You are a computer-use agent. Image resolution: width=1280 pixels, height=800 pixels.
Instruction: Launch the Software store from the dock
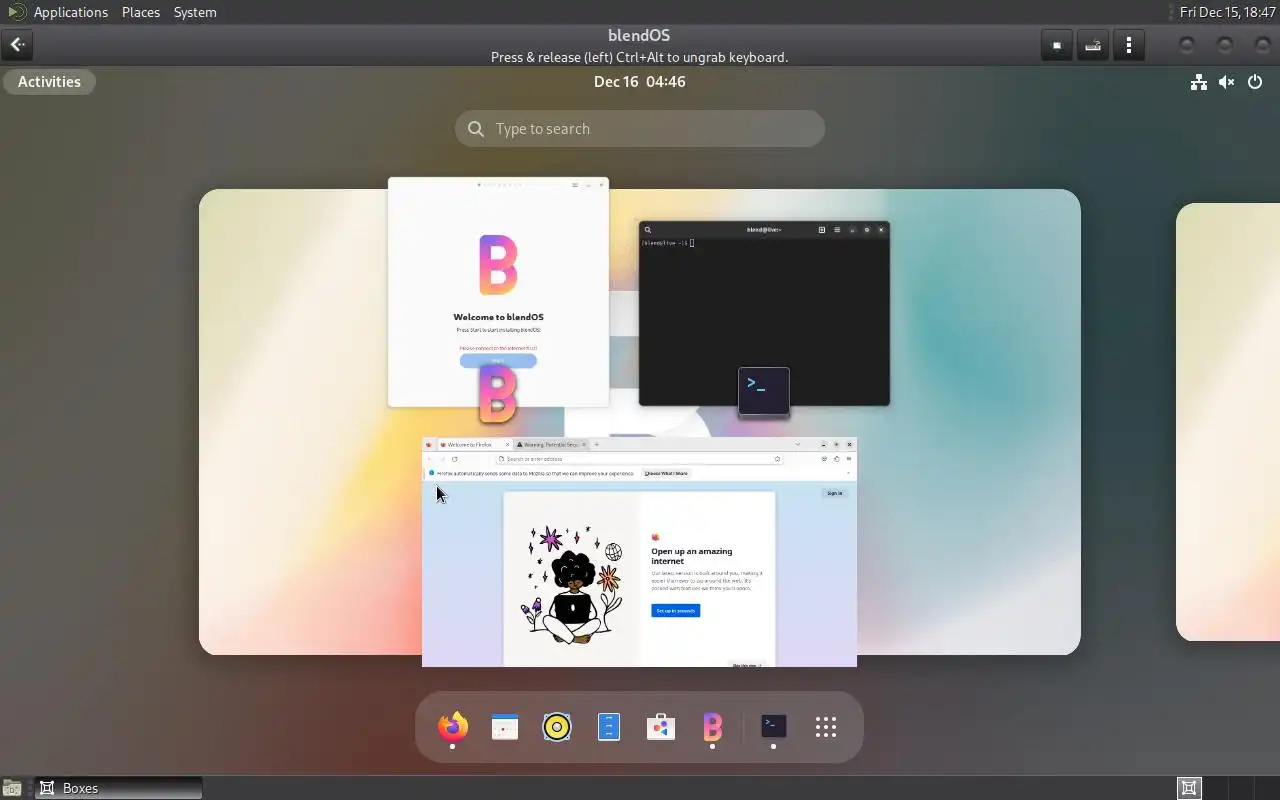click(x=661, y=727)
